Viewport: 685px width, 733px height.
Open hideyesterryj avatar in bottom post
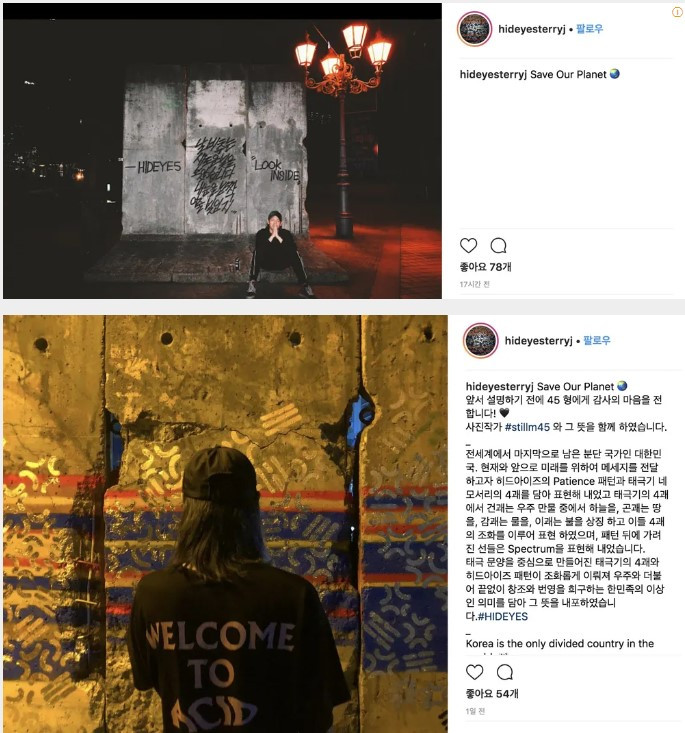click(481, 340)
